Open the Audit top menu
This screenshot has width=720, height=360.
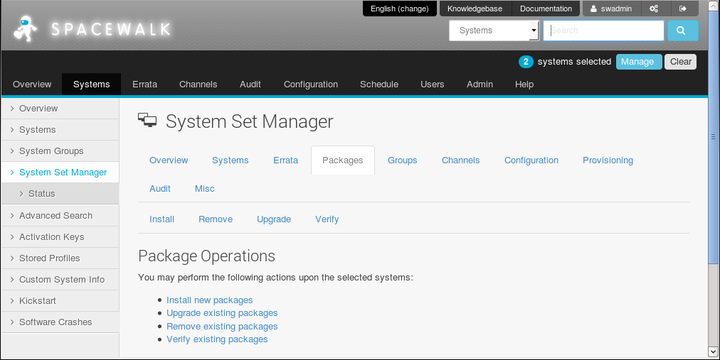coord(250,84)
